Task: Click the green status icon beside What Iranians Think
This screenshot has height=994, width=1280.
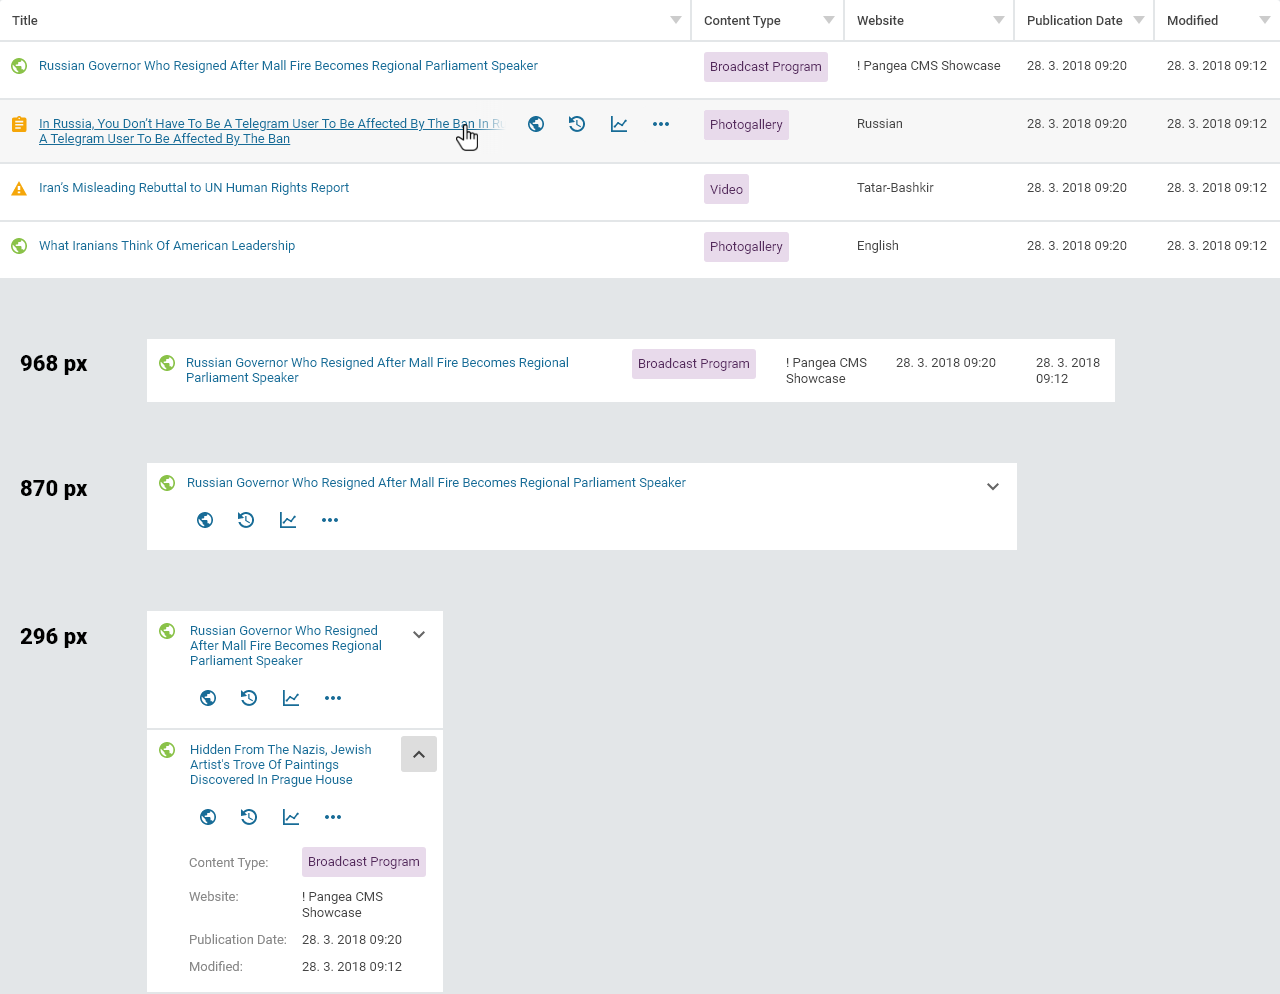Action: coord(19,246)
